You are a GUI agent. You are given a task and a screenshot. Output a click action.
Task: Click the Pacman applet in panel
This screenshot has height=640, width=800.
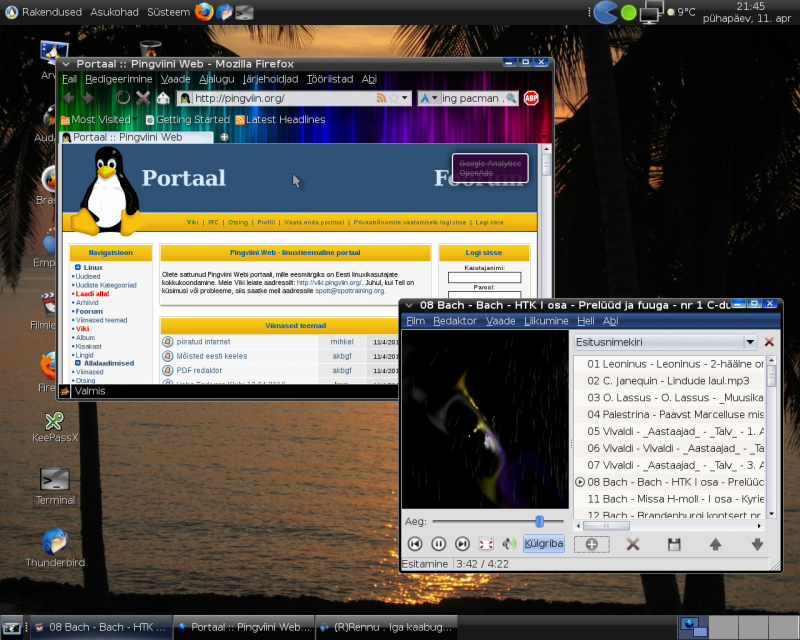tap(606, 12)
